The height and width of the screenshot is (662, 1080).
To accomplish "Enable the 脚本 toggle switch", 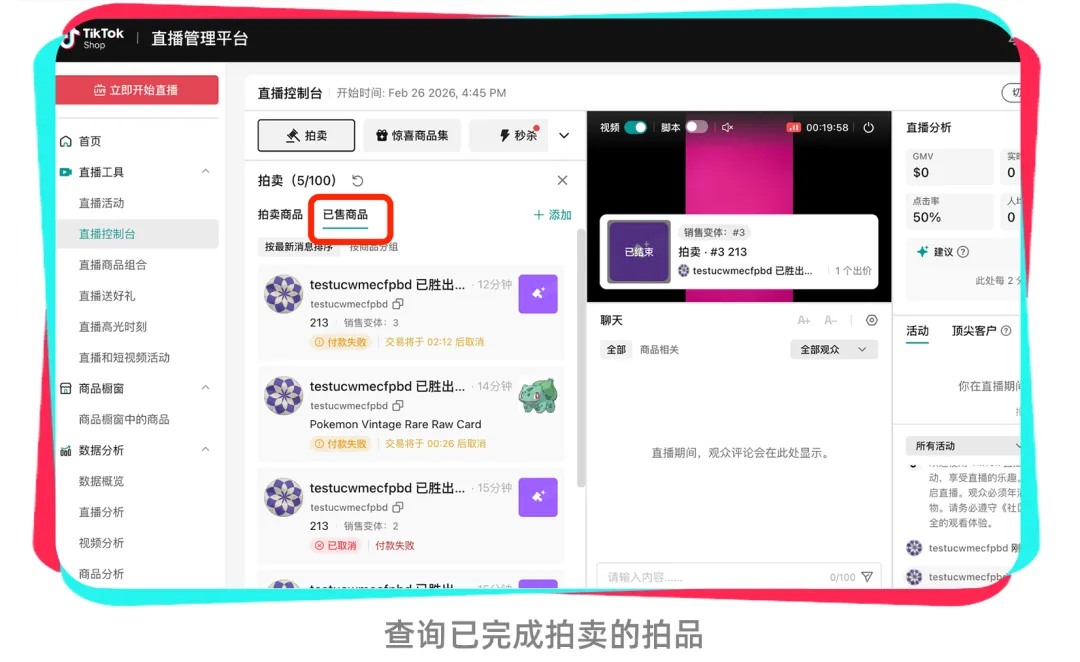I will (696, 127).
